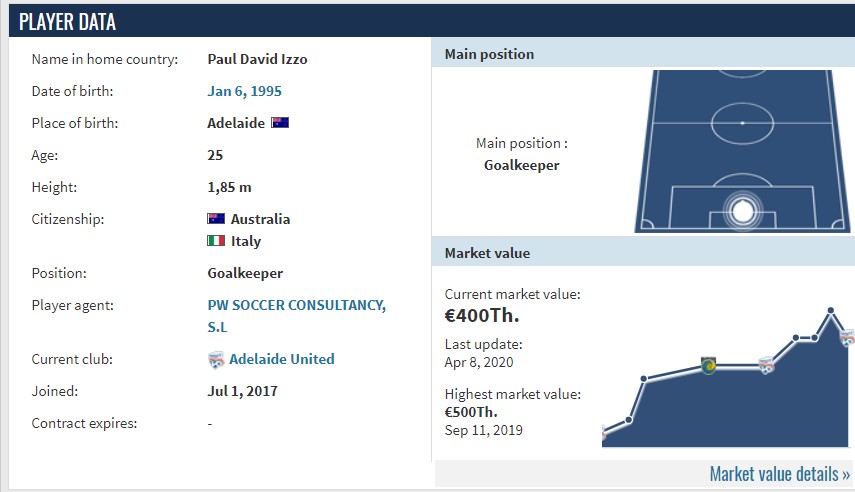Open the Jan 6, 1995 birth date link
This screenshot has width=855, height=492.
(244, 91)
